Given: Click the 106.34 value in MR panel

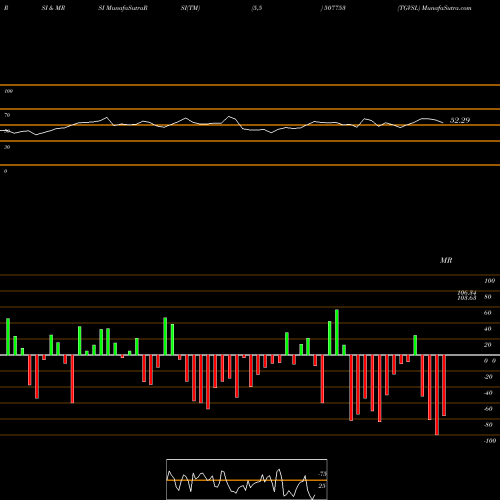Looking at the screenshot, I should pos(467,293).
